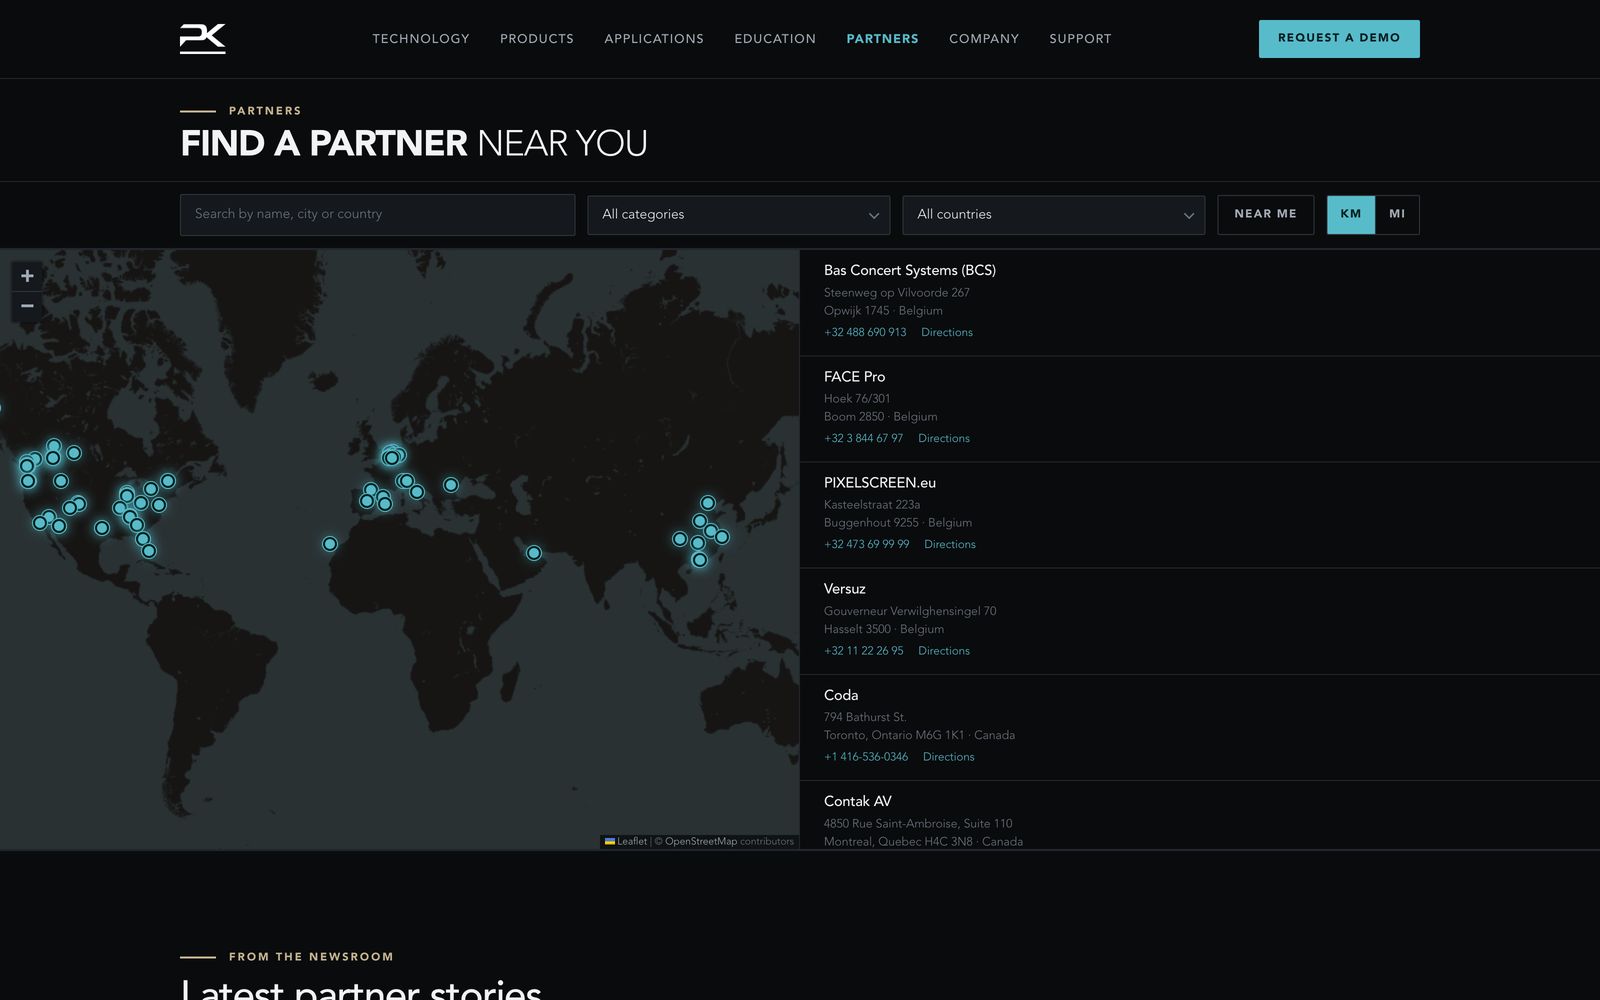Open the Education menu
The image size is (1600, 1000).
(775, 39)
